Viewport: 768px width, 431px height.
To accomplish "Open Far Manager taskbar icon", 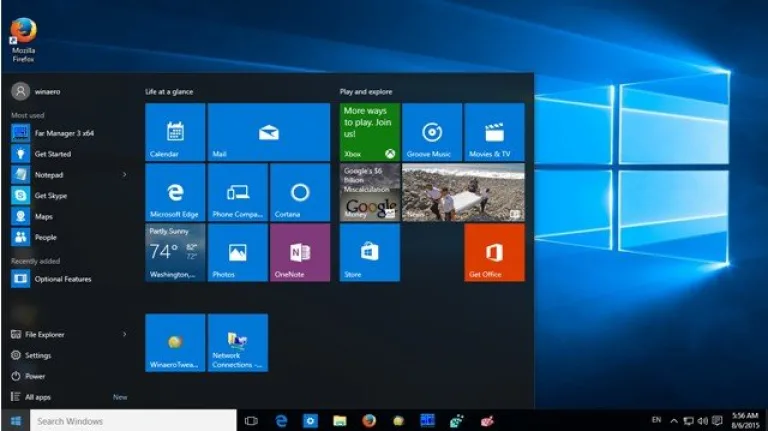I will [x=427, y=420].
